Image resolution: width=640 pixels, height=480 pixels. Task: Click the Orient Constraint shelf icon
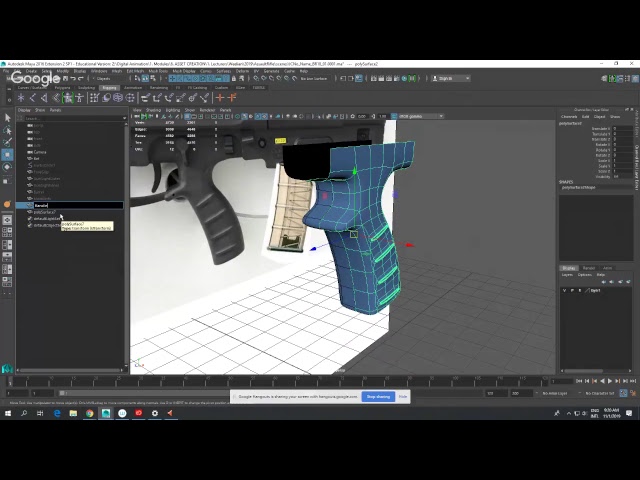169,98
